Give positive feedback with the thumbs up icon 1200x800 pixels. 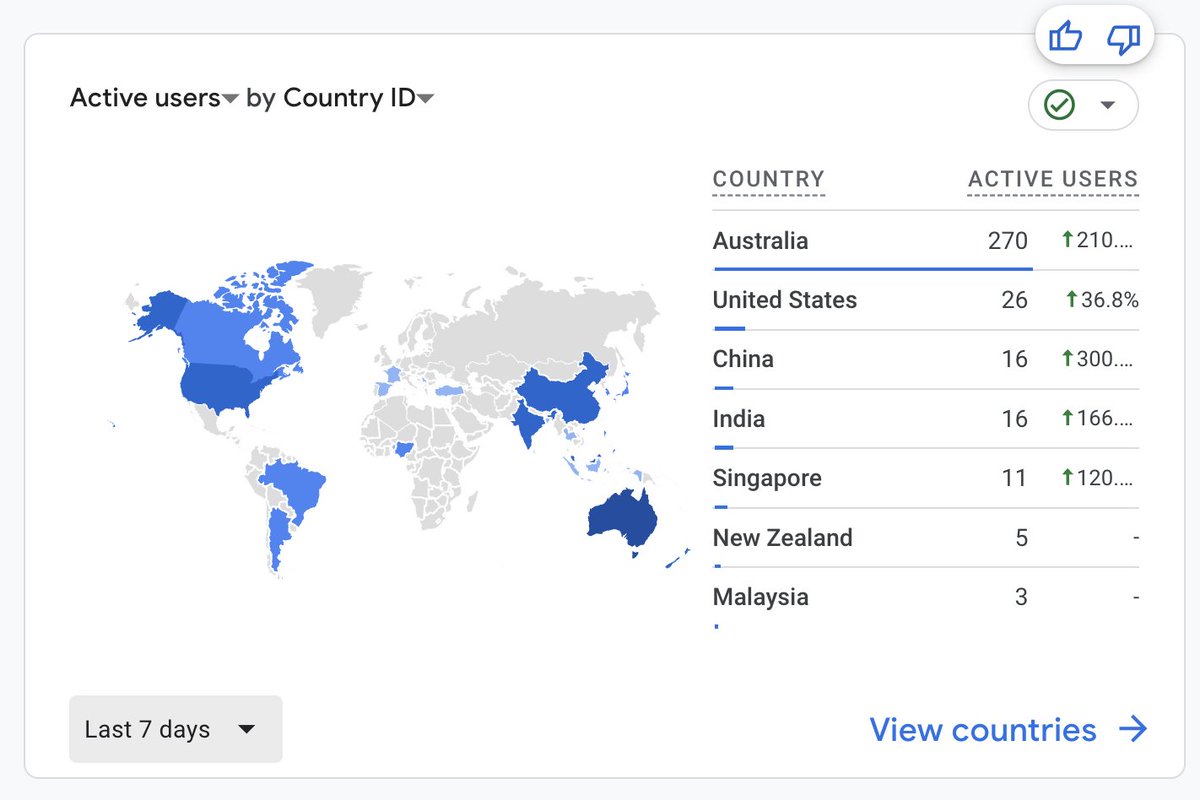pyautogui.click(x=1064, y=37)
